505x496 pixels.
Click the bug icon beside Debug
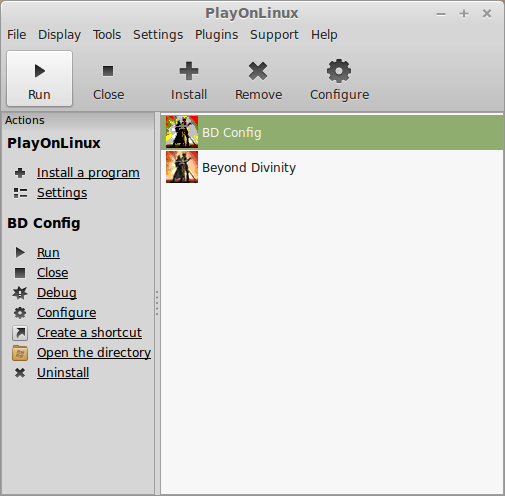(x=20, y=293)
